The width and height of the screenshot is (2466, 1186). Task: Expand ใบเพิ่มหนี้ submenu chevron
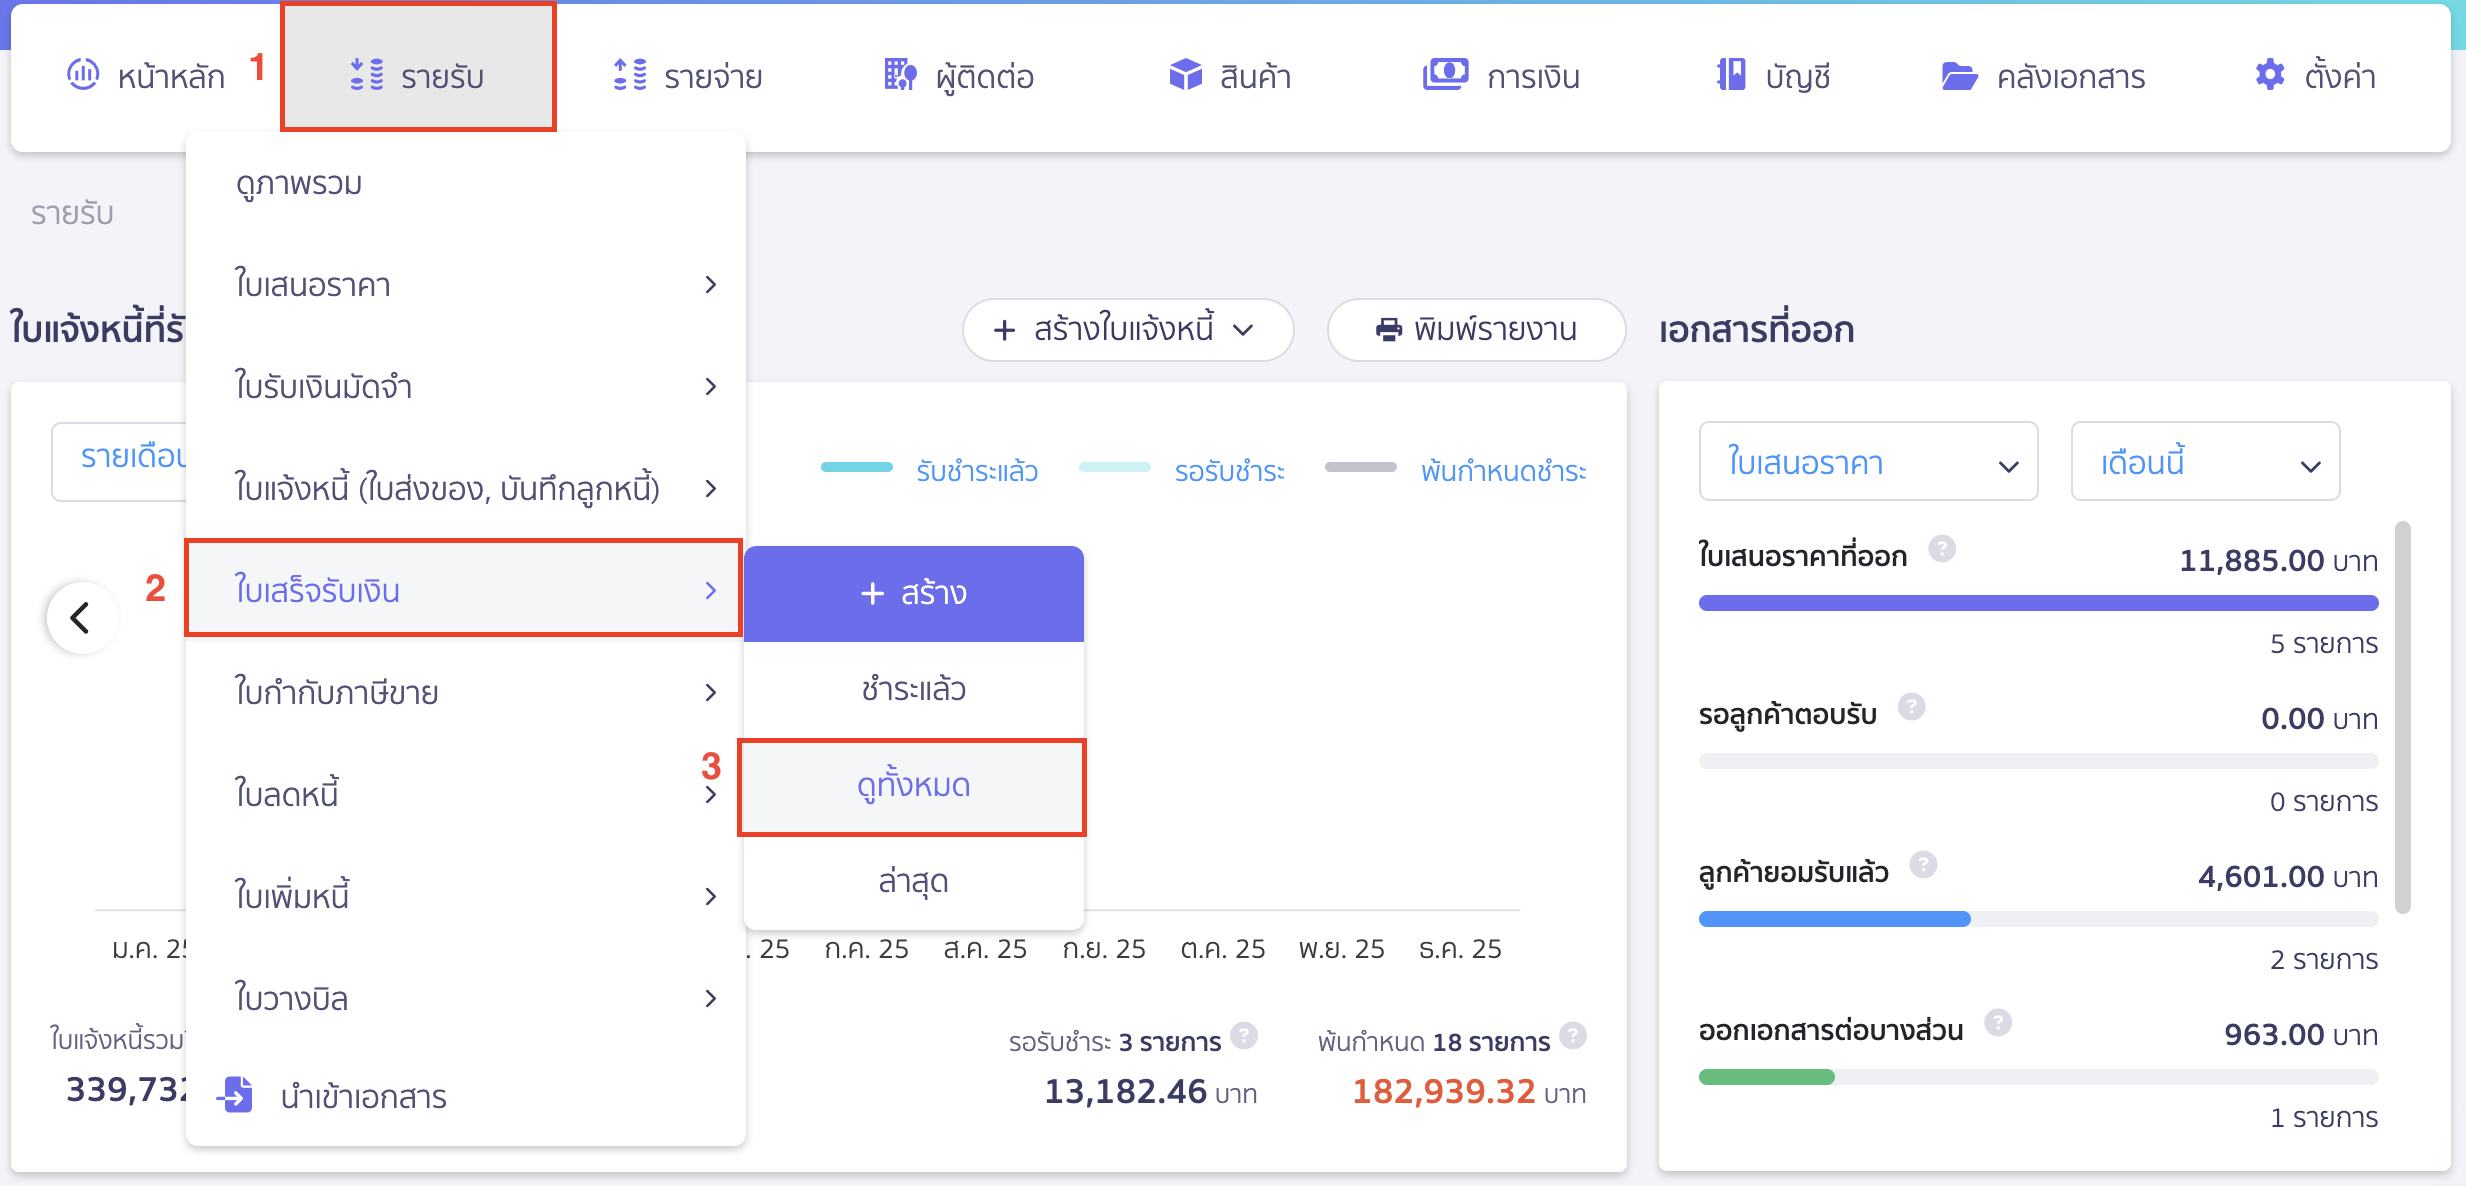(711, 897)
